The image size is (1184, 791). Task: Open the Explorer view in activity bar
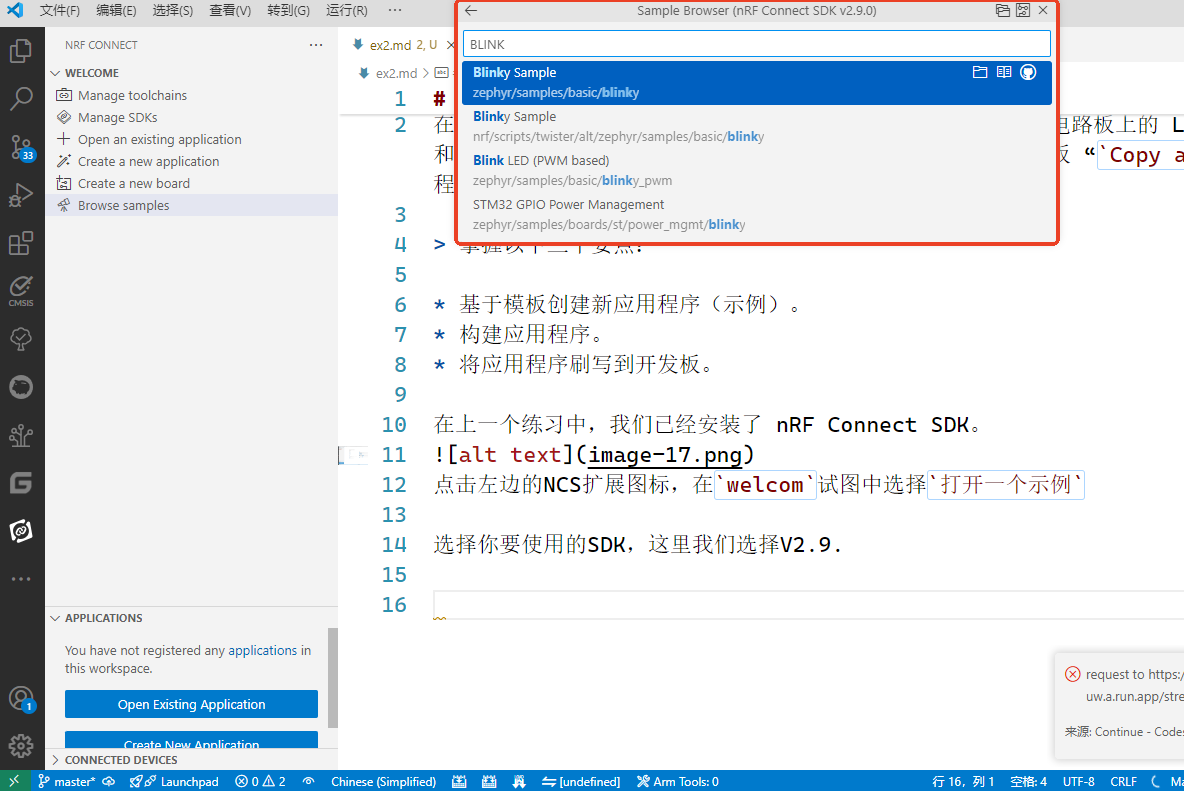pos(21,51)
